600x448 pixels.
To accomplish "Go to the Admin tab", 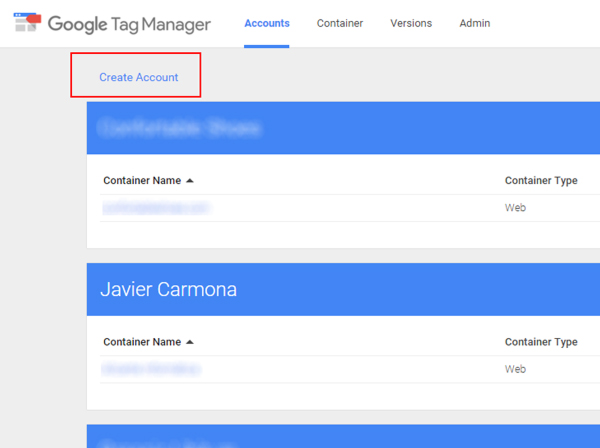I will (x=474, y=23).
